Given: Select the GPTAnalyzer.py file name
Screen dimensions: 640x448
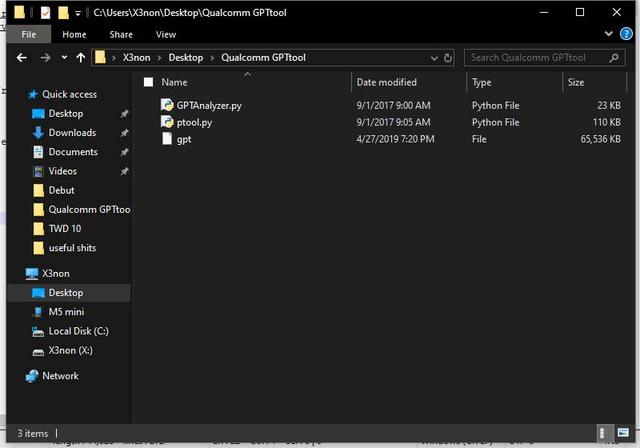Looking at the screenshot, I should 209,106.
